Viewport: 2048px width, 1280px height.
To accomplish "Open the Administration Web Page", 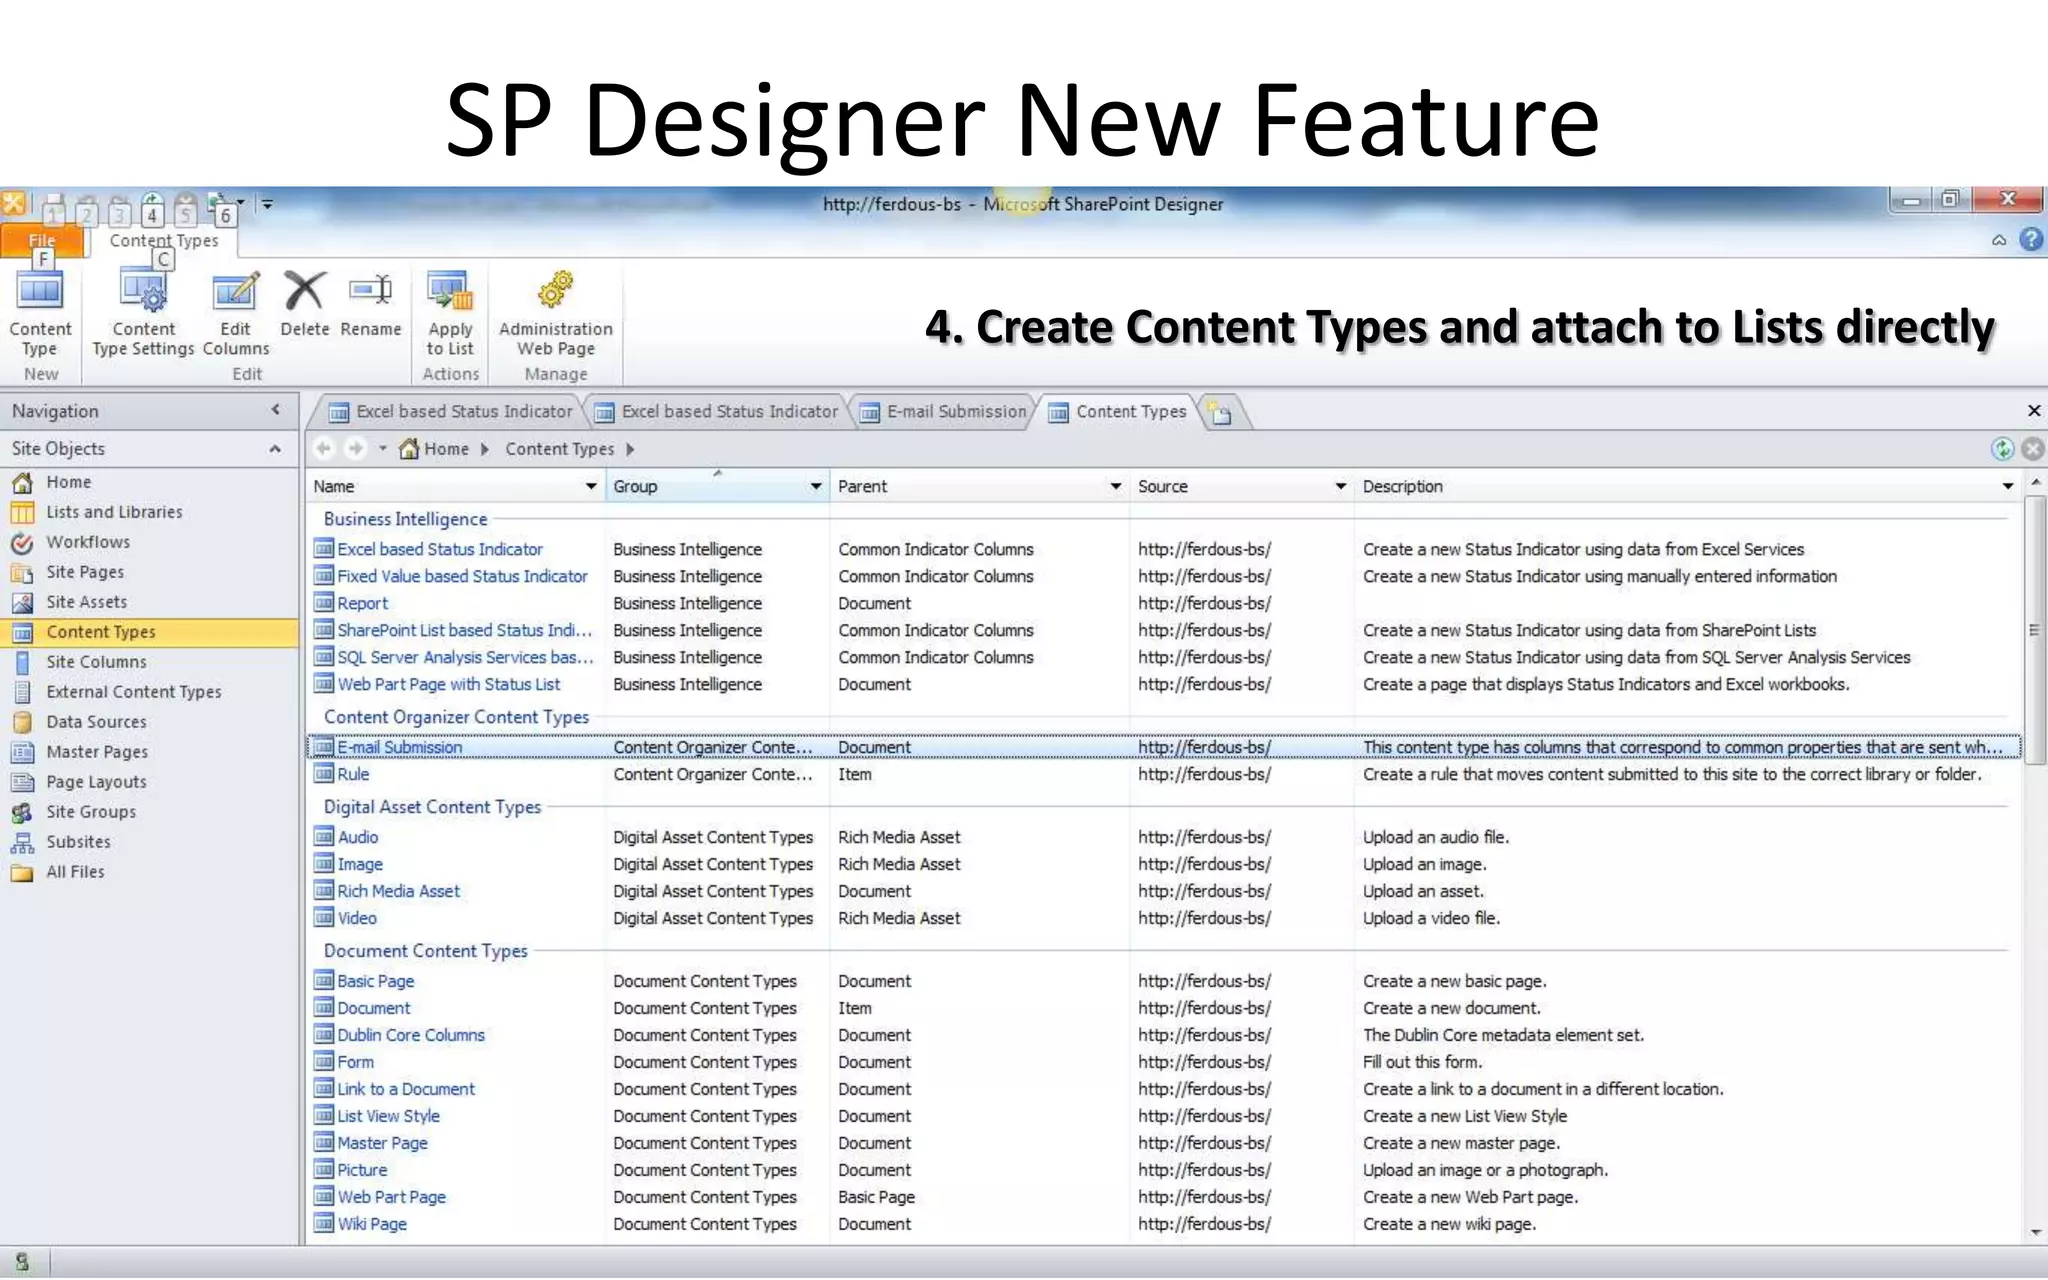I will click(556, 313).
